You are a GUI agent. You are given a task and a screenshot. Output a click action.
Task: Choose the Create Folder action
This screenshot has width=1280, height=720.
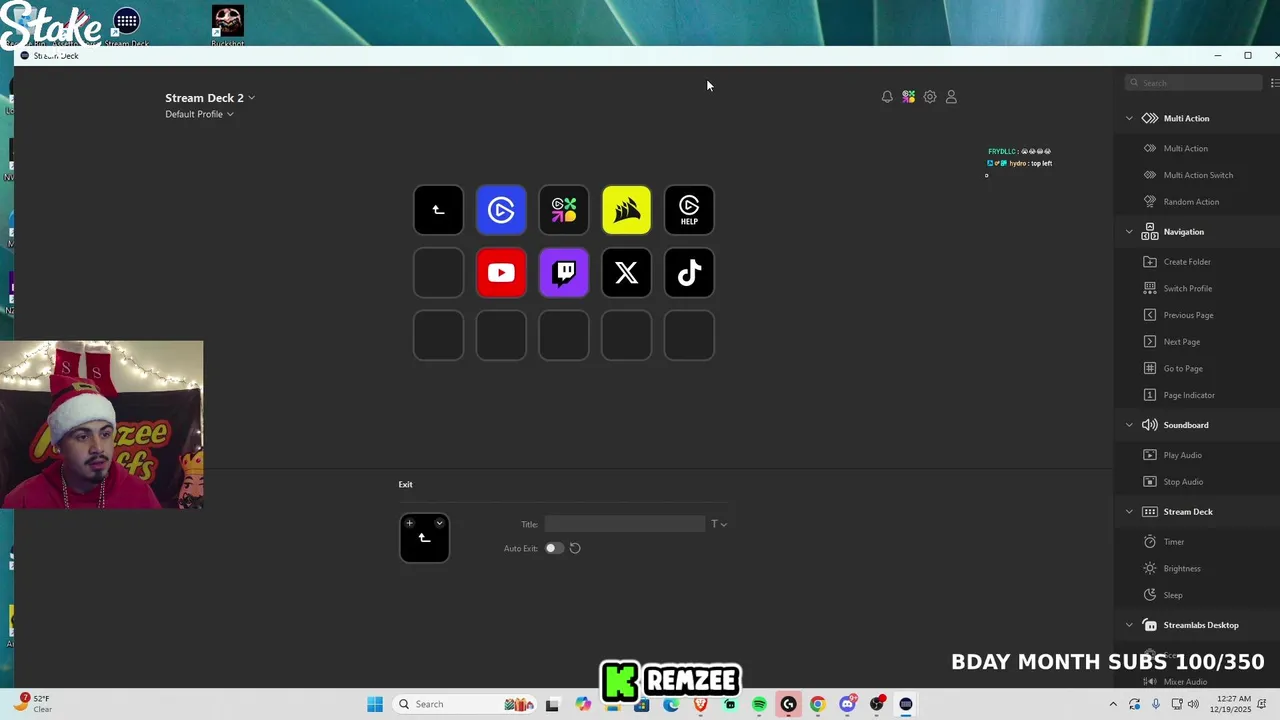click(1187, 262)
